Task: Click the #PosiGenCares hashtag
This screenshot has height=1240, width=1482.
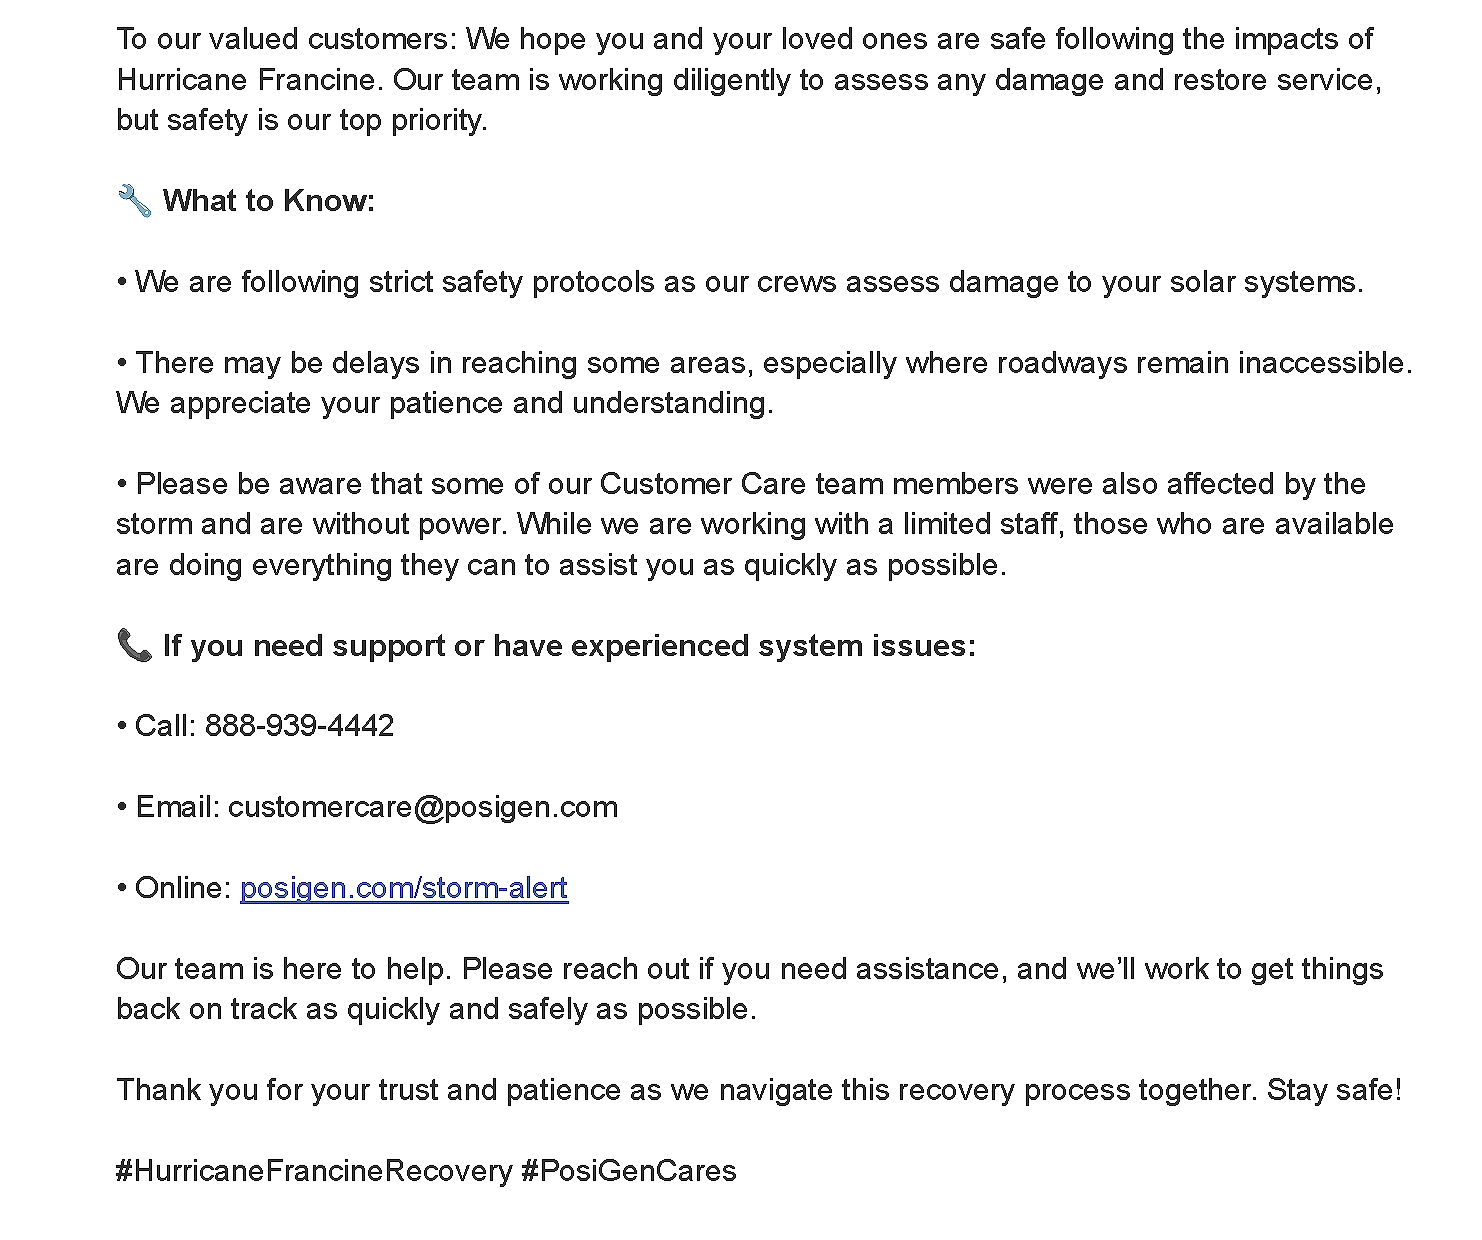Action: pyautogui.click(x=629, y=1171)
